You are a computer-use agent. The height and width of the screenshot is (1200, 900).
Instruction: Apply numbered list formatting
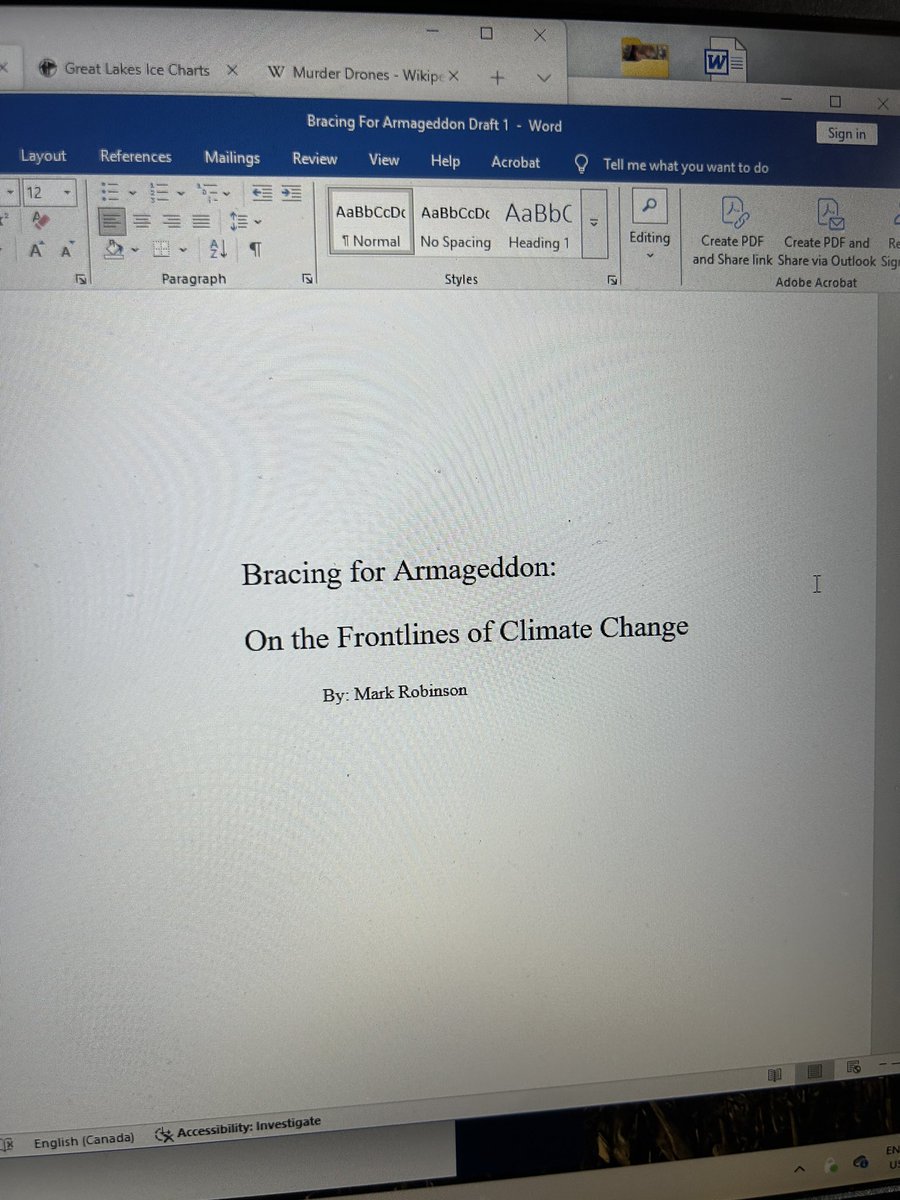[x=162, y=192]
